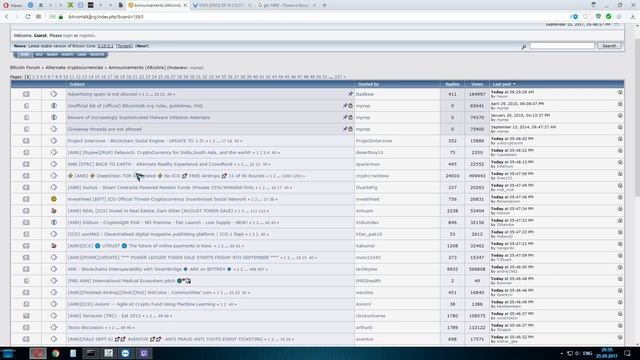Open the green shield extension icon

point(598,17)
